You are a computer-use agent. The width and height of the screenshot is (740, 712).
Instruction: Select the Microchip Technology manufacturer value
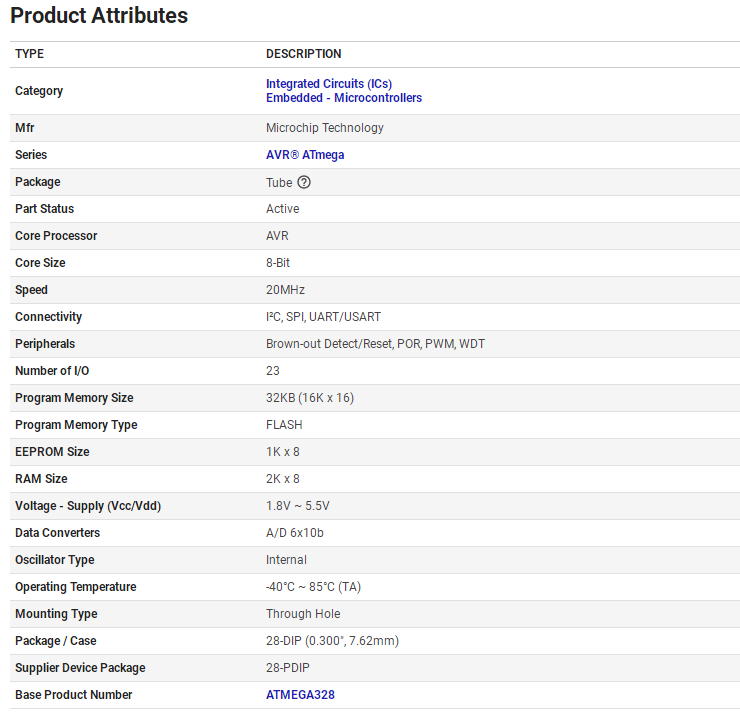(x=324, y=128)
